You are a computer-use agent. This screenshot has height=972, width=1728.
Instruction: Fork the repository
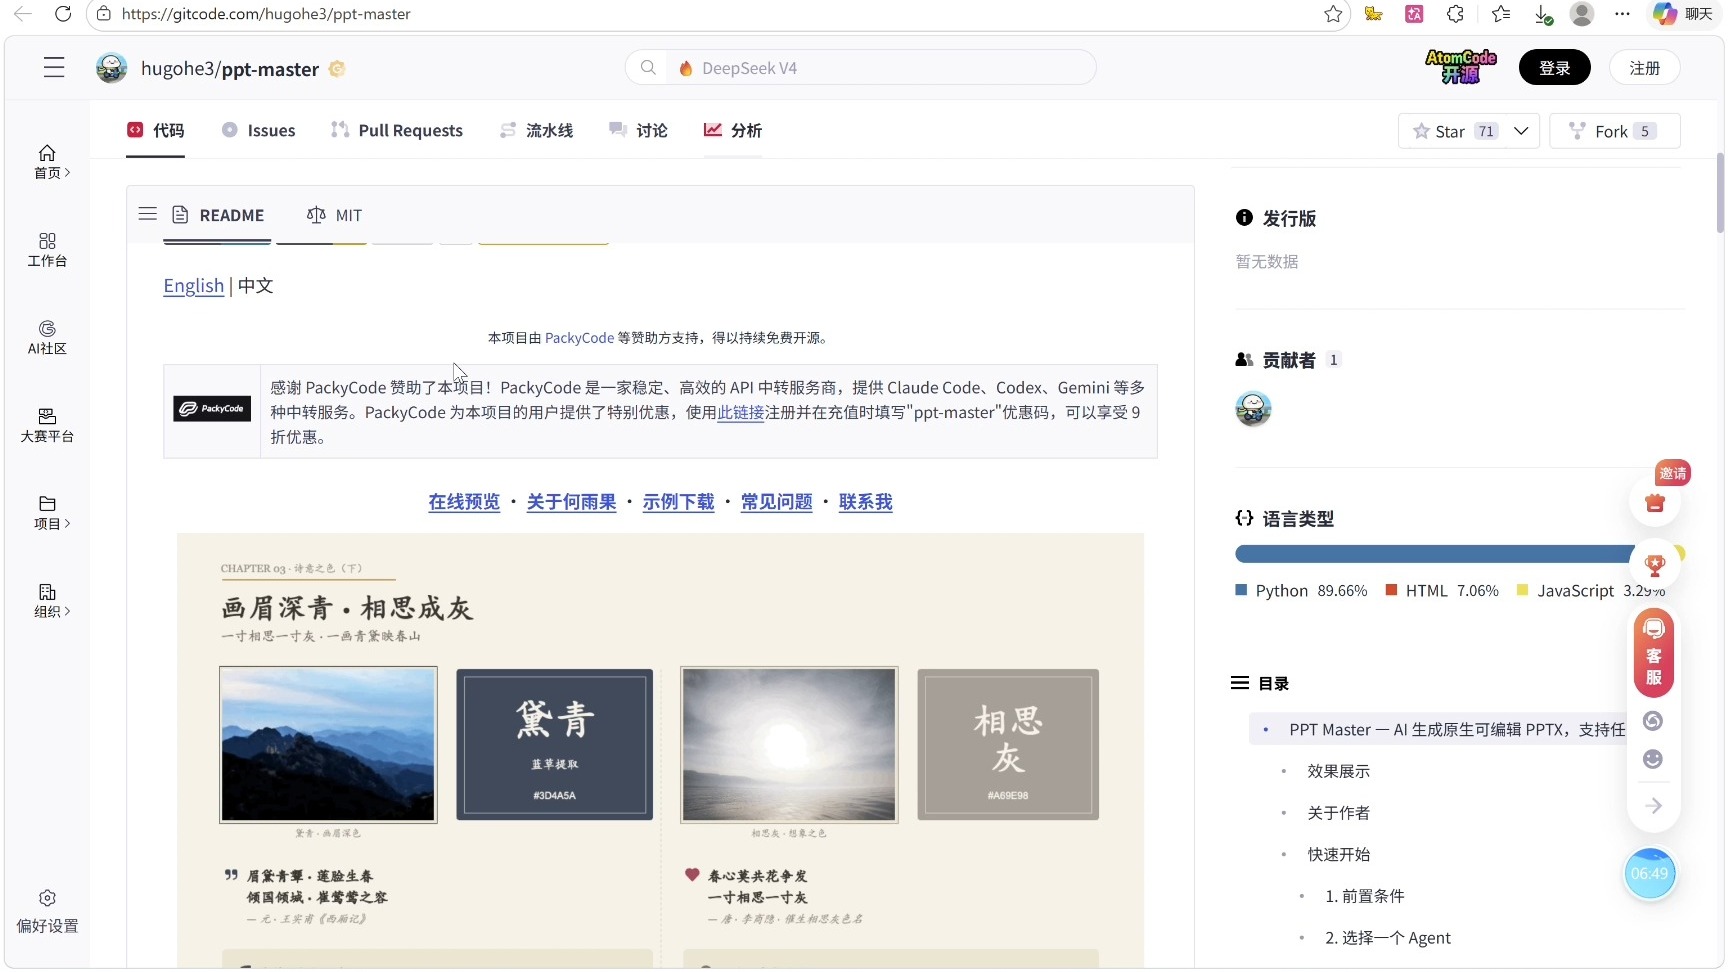point(1615,131)
